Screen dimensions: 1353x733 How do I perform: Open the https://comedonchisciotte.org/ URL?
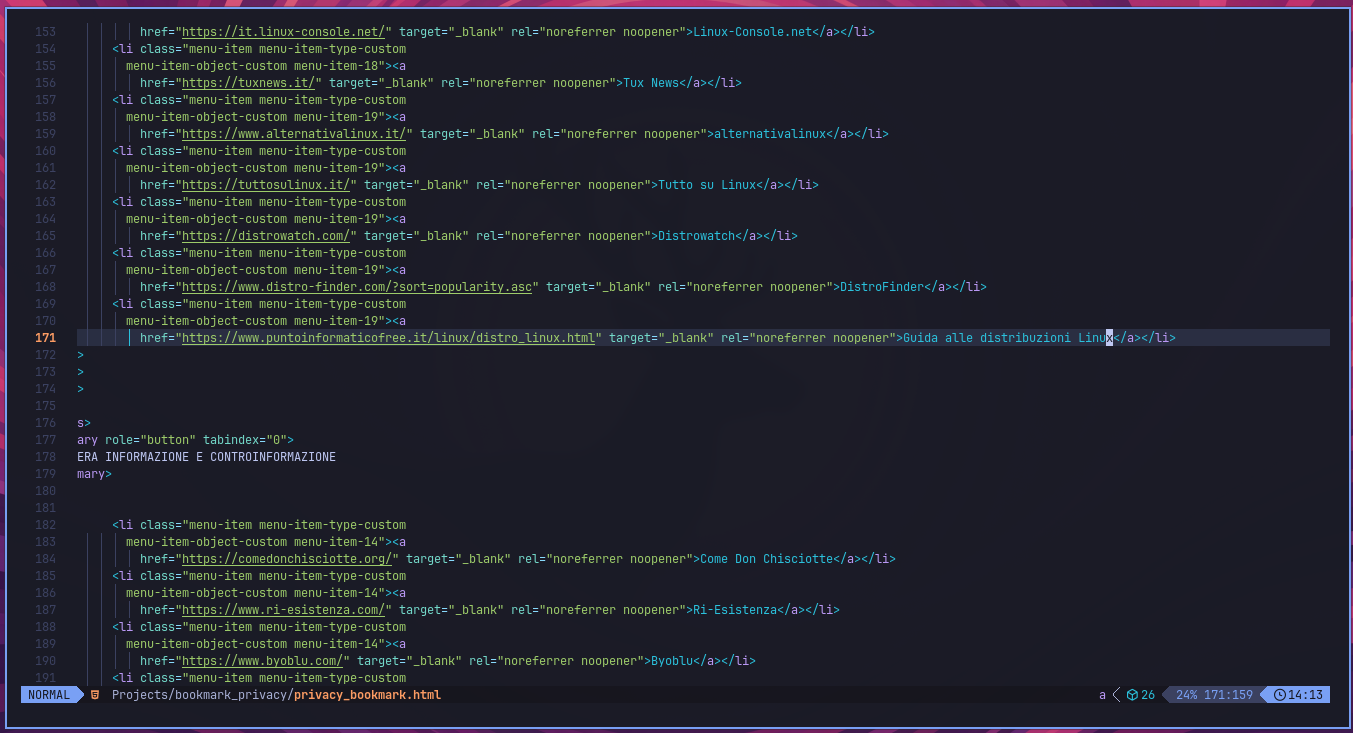coord(287,559)
